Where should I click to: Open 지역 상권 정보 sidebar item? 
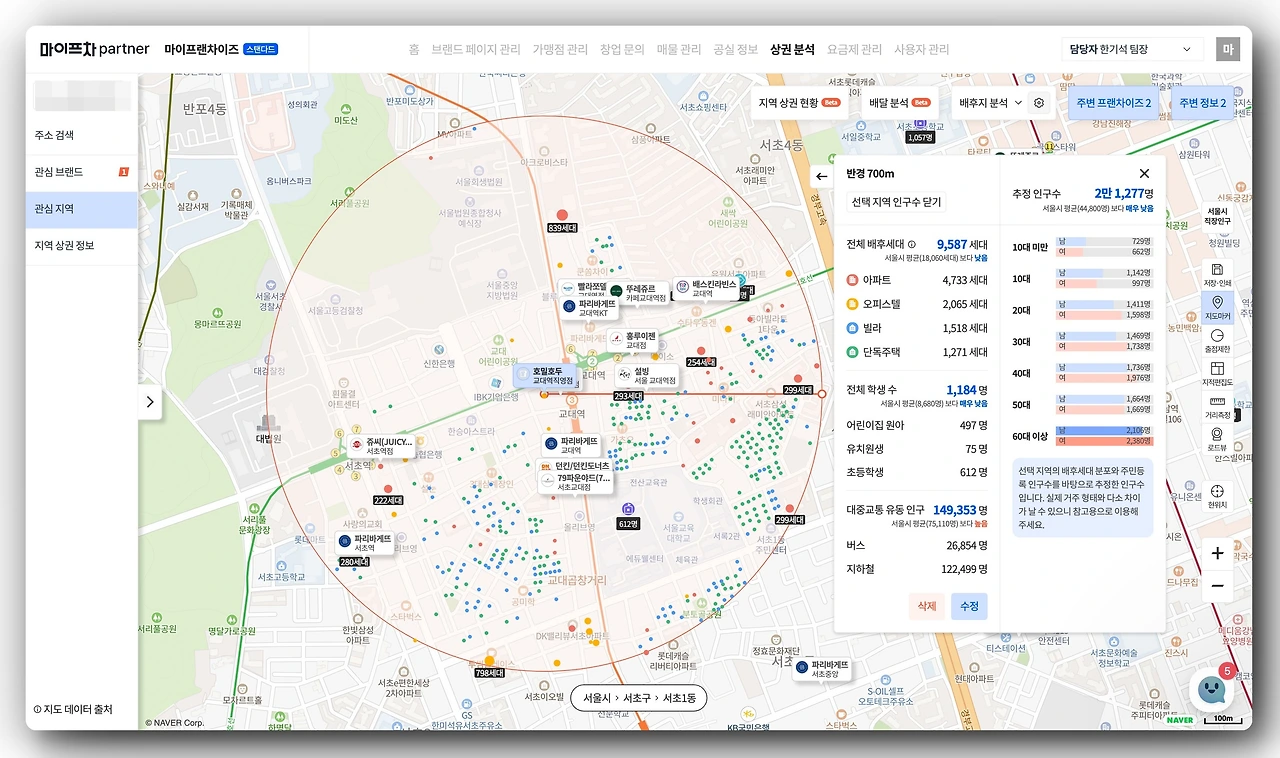82,246
